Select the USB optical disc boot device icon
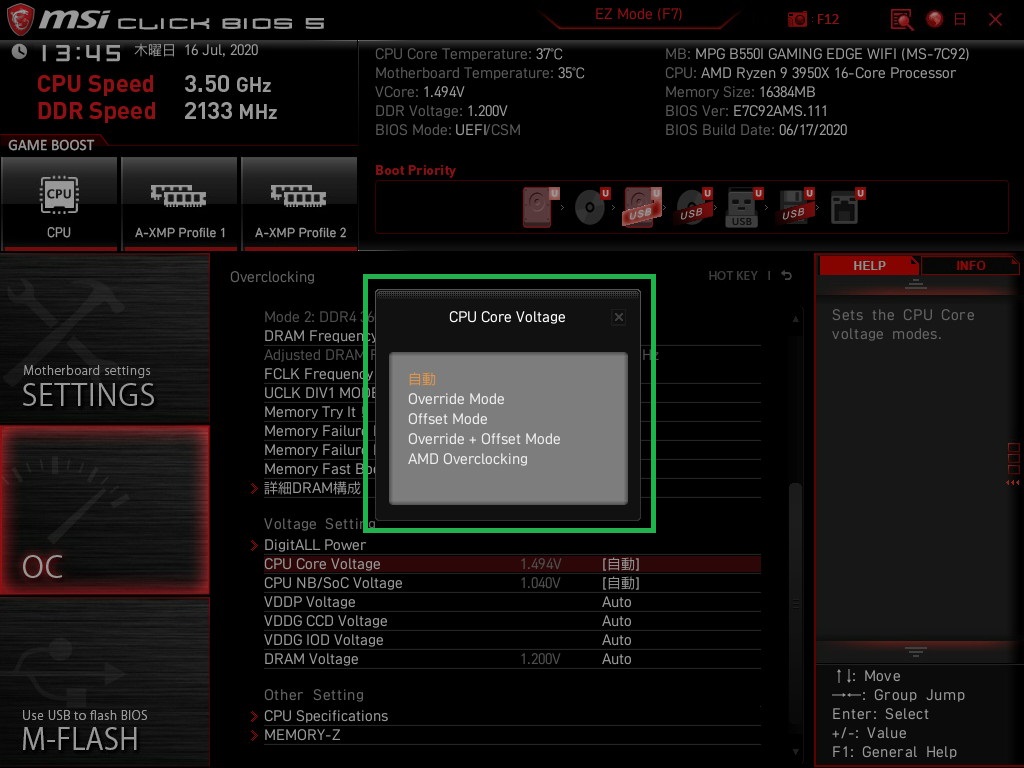The width and height of the screenshot is (1024, 768). coord(694,207)
